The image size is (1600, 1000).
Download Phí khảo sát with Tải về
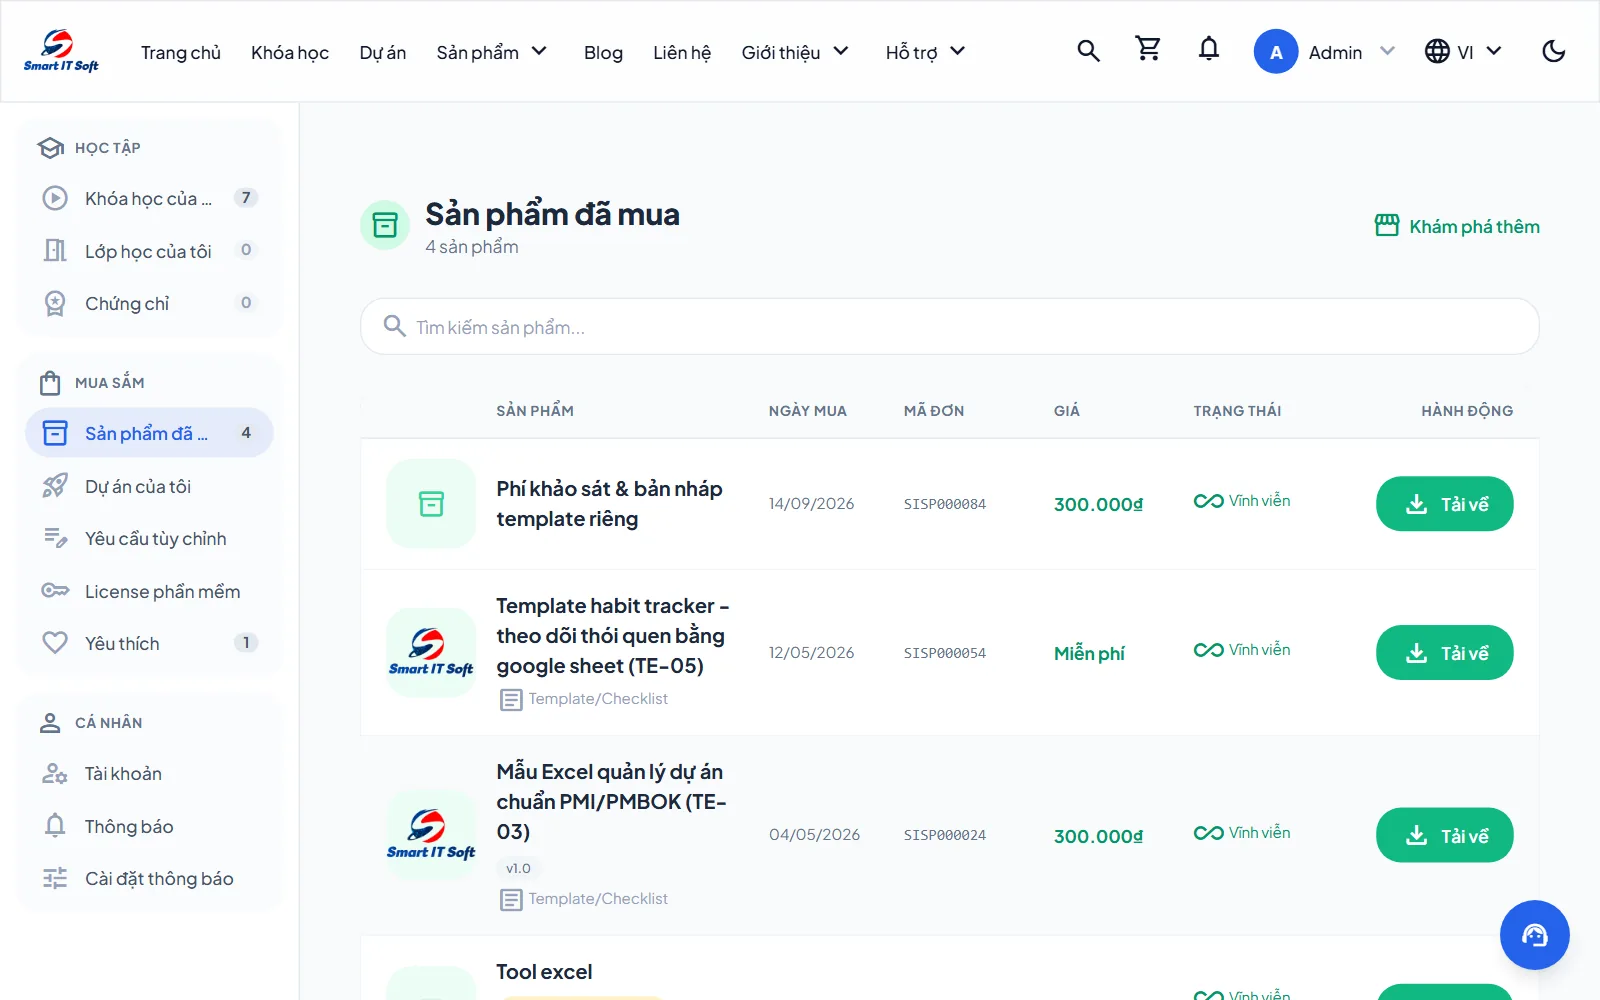pyautogui.click(x=1445, y=504)
